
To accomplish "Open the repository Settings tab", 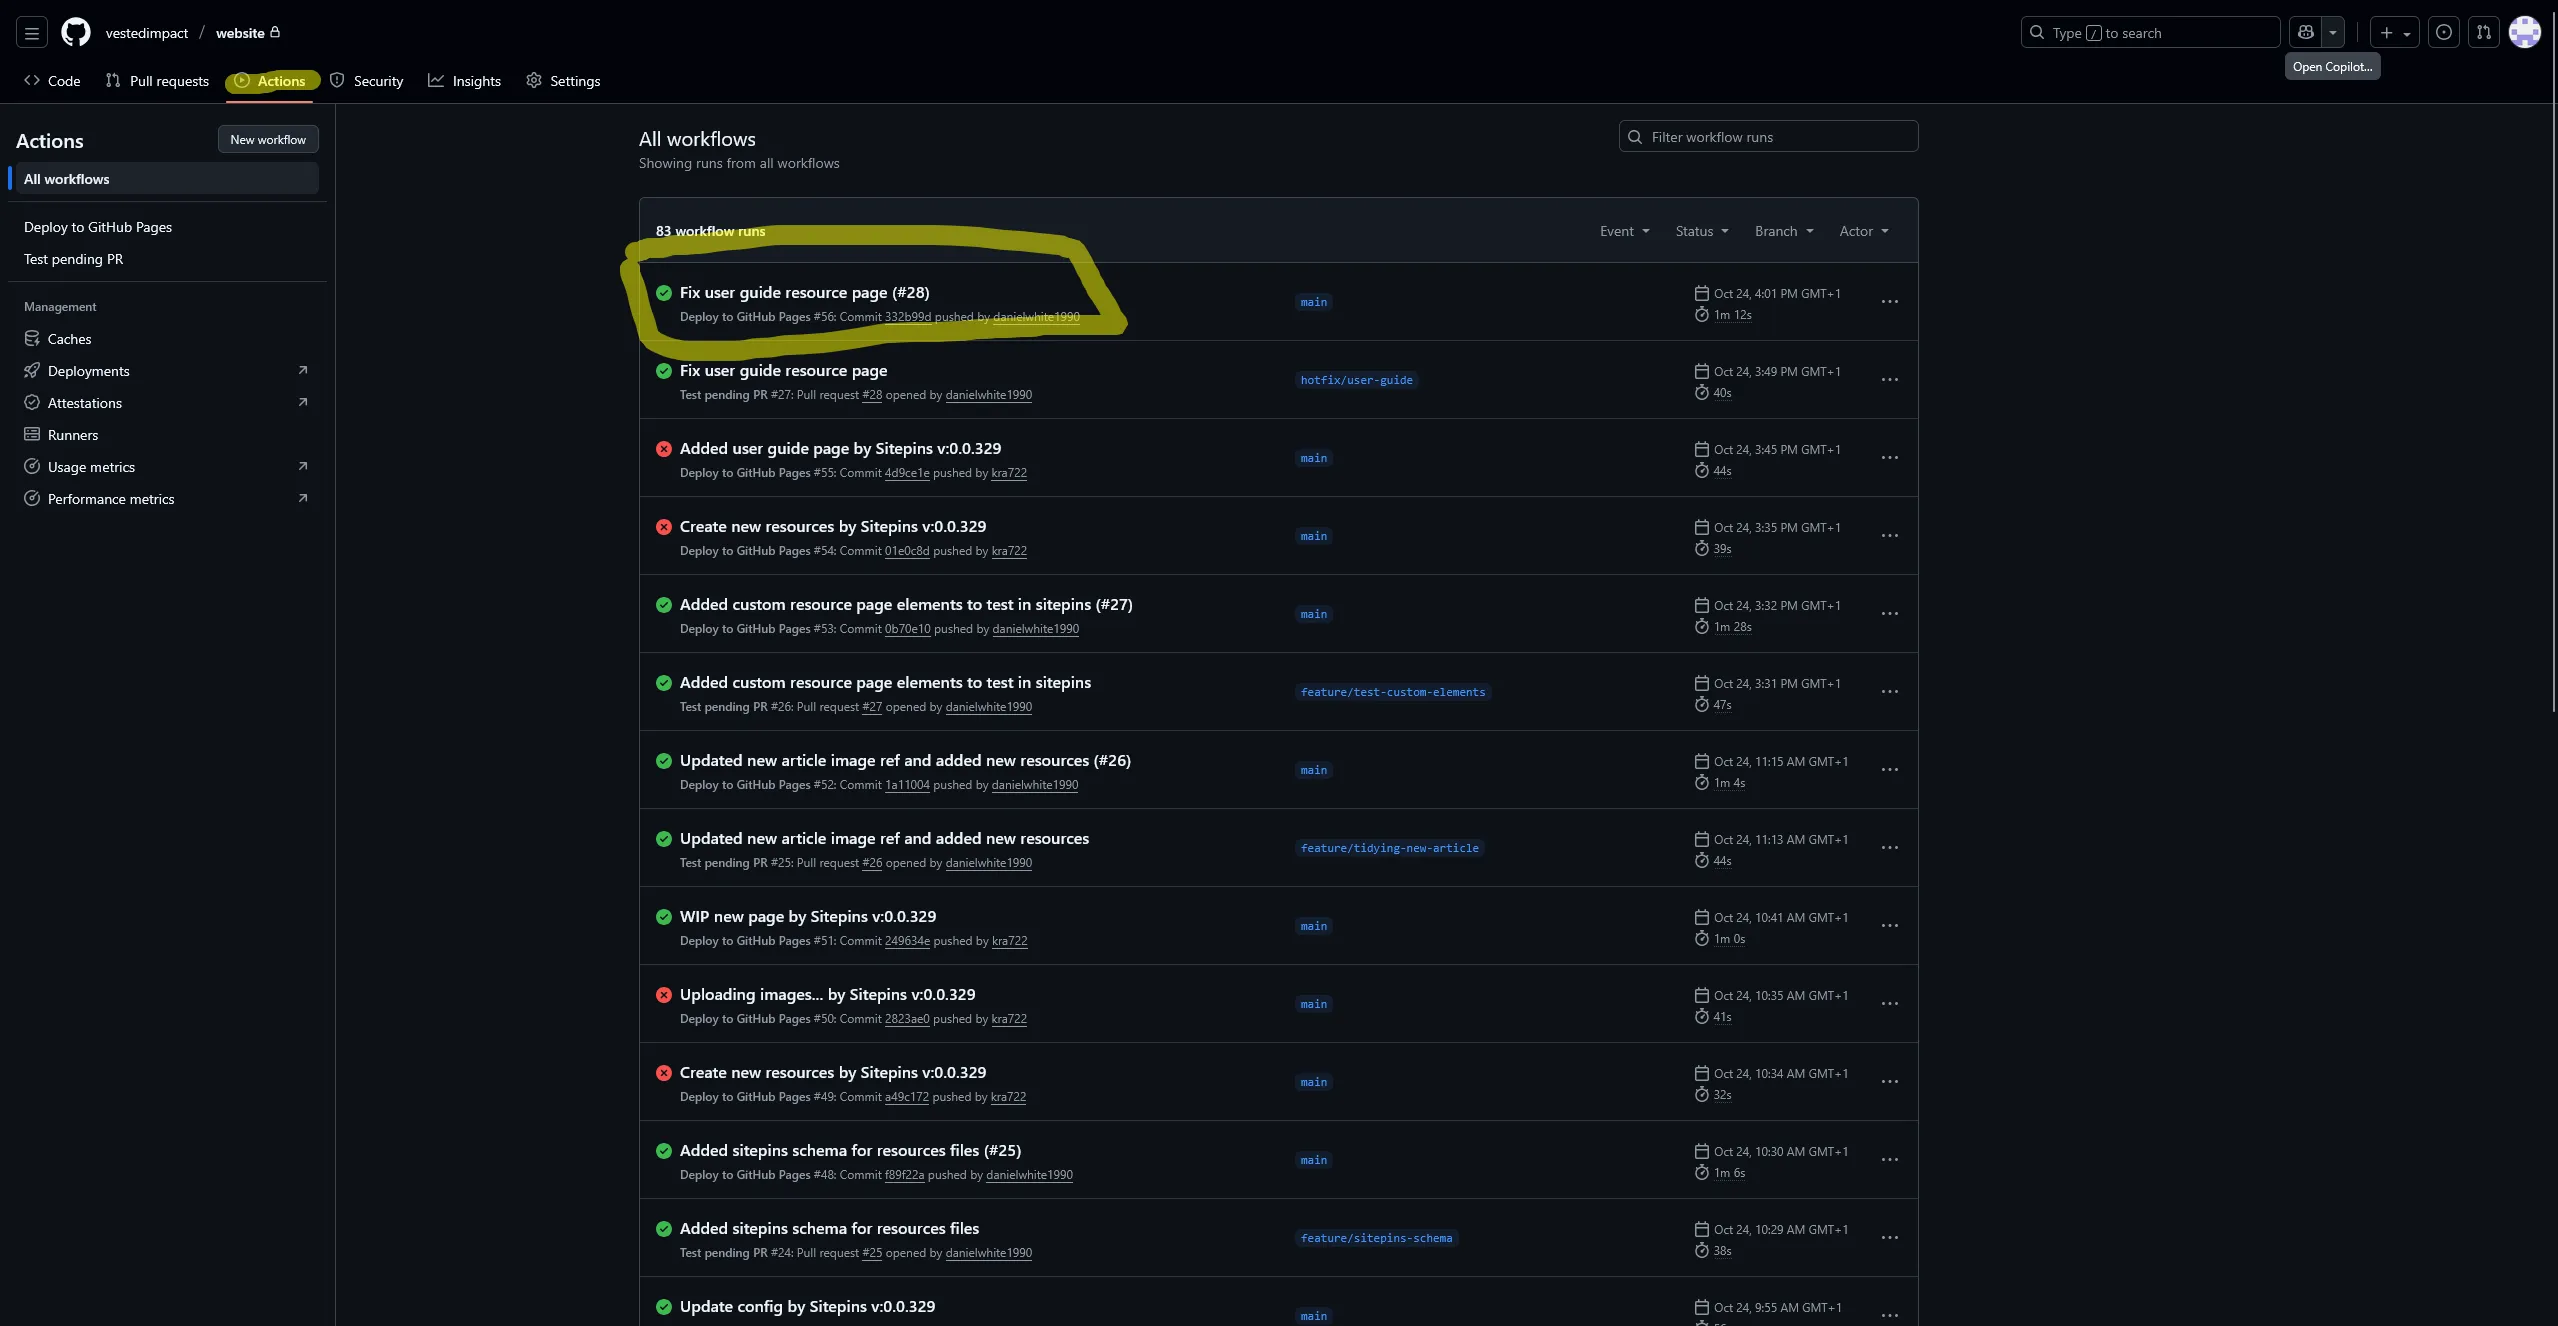I will coord(563,81).
